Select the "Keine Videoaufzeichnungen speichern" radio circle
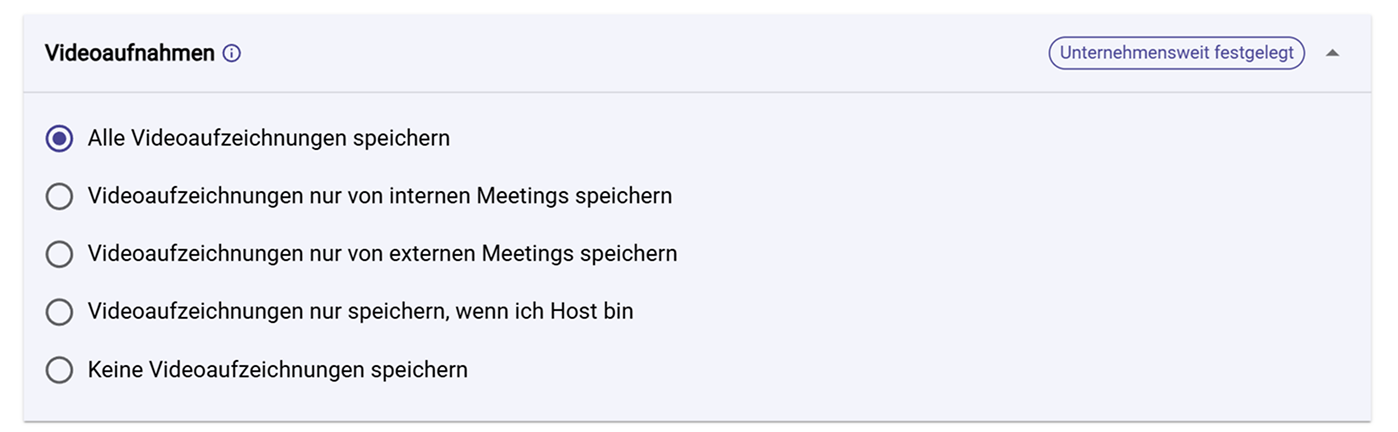1398x432 pixels. click(x=60, y=371)
